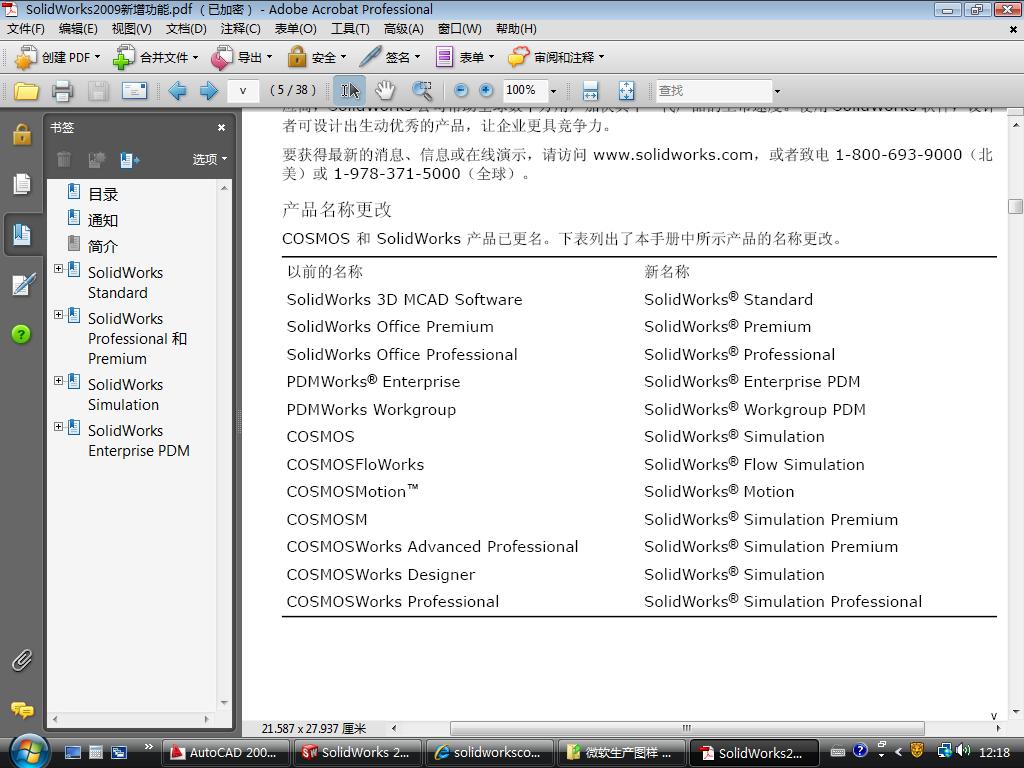The height and width of the screenshot is (768, 1024).
Task: Click the zoom in plus button
Action: click(486, 91)
